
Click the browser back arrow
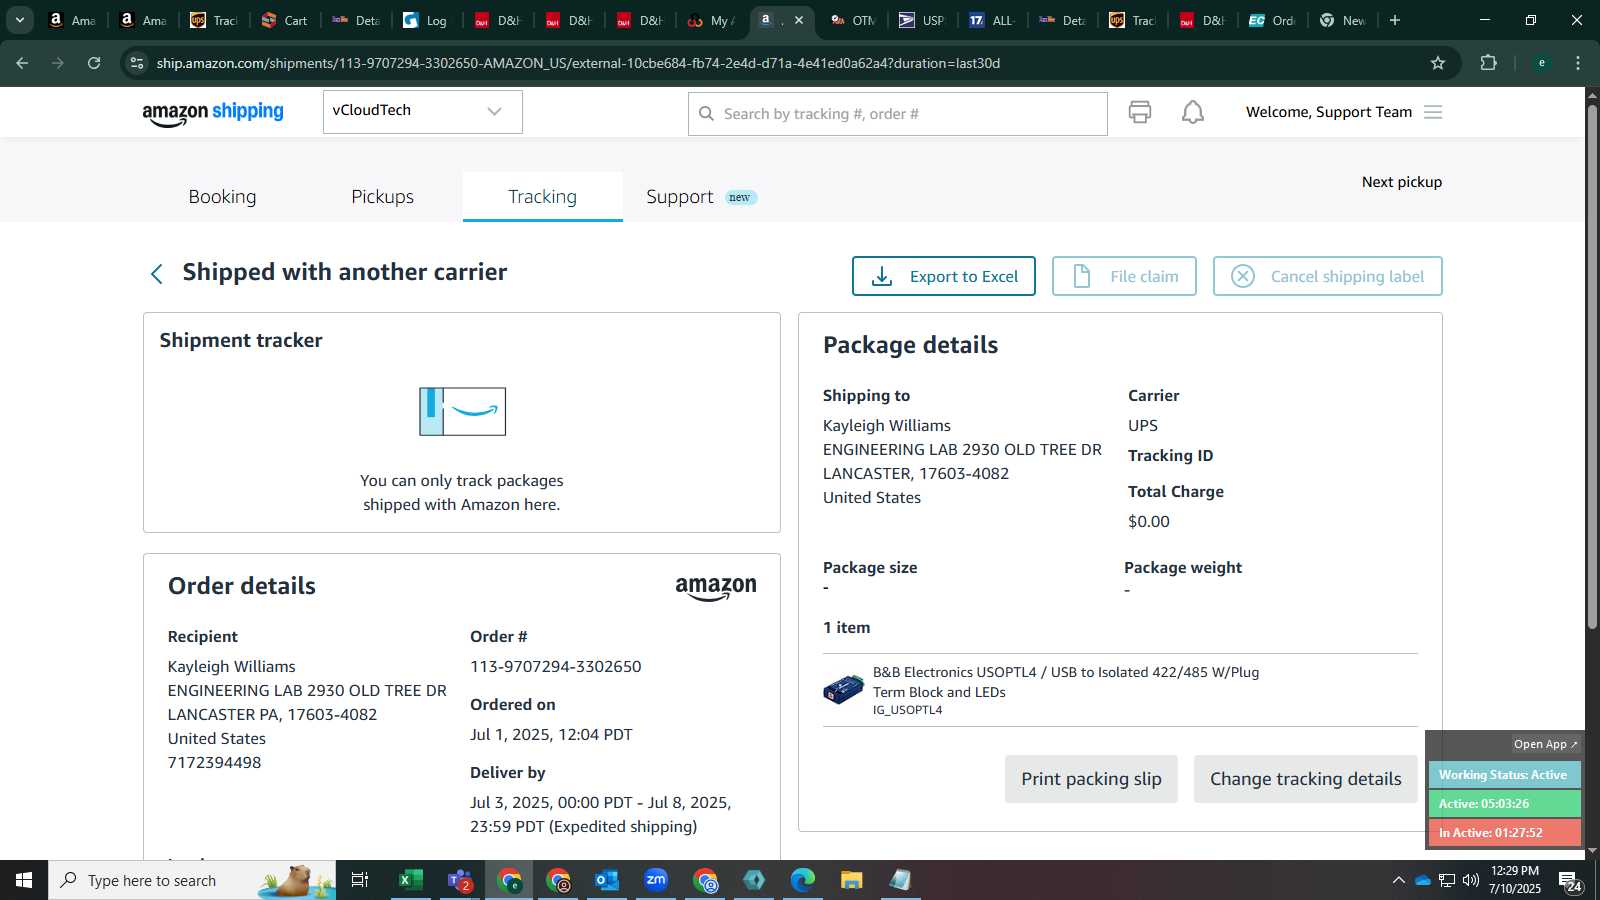tap(22, 63)
